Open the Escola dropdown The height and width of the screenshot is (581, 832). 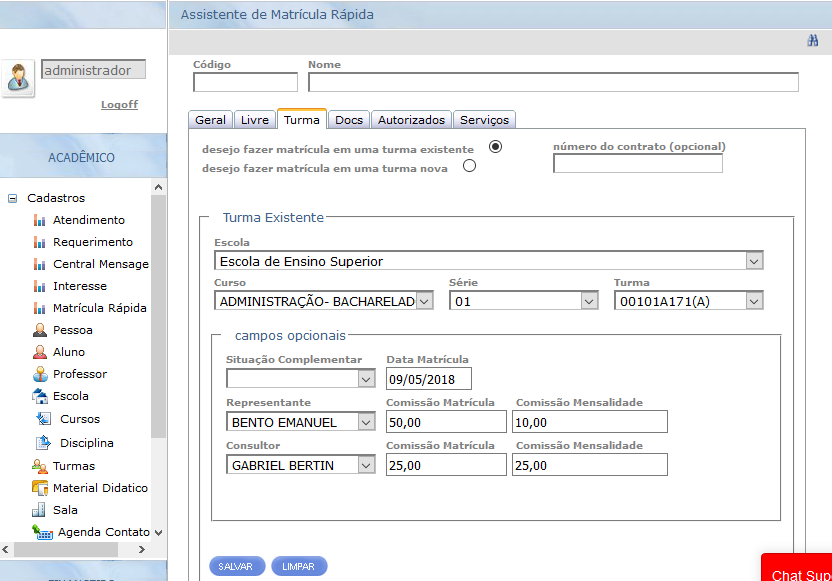(x=754, y=261)
